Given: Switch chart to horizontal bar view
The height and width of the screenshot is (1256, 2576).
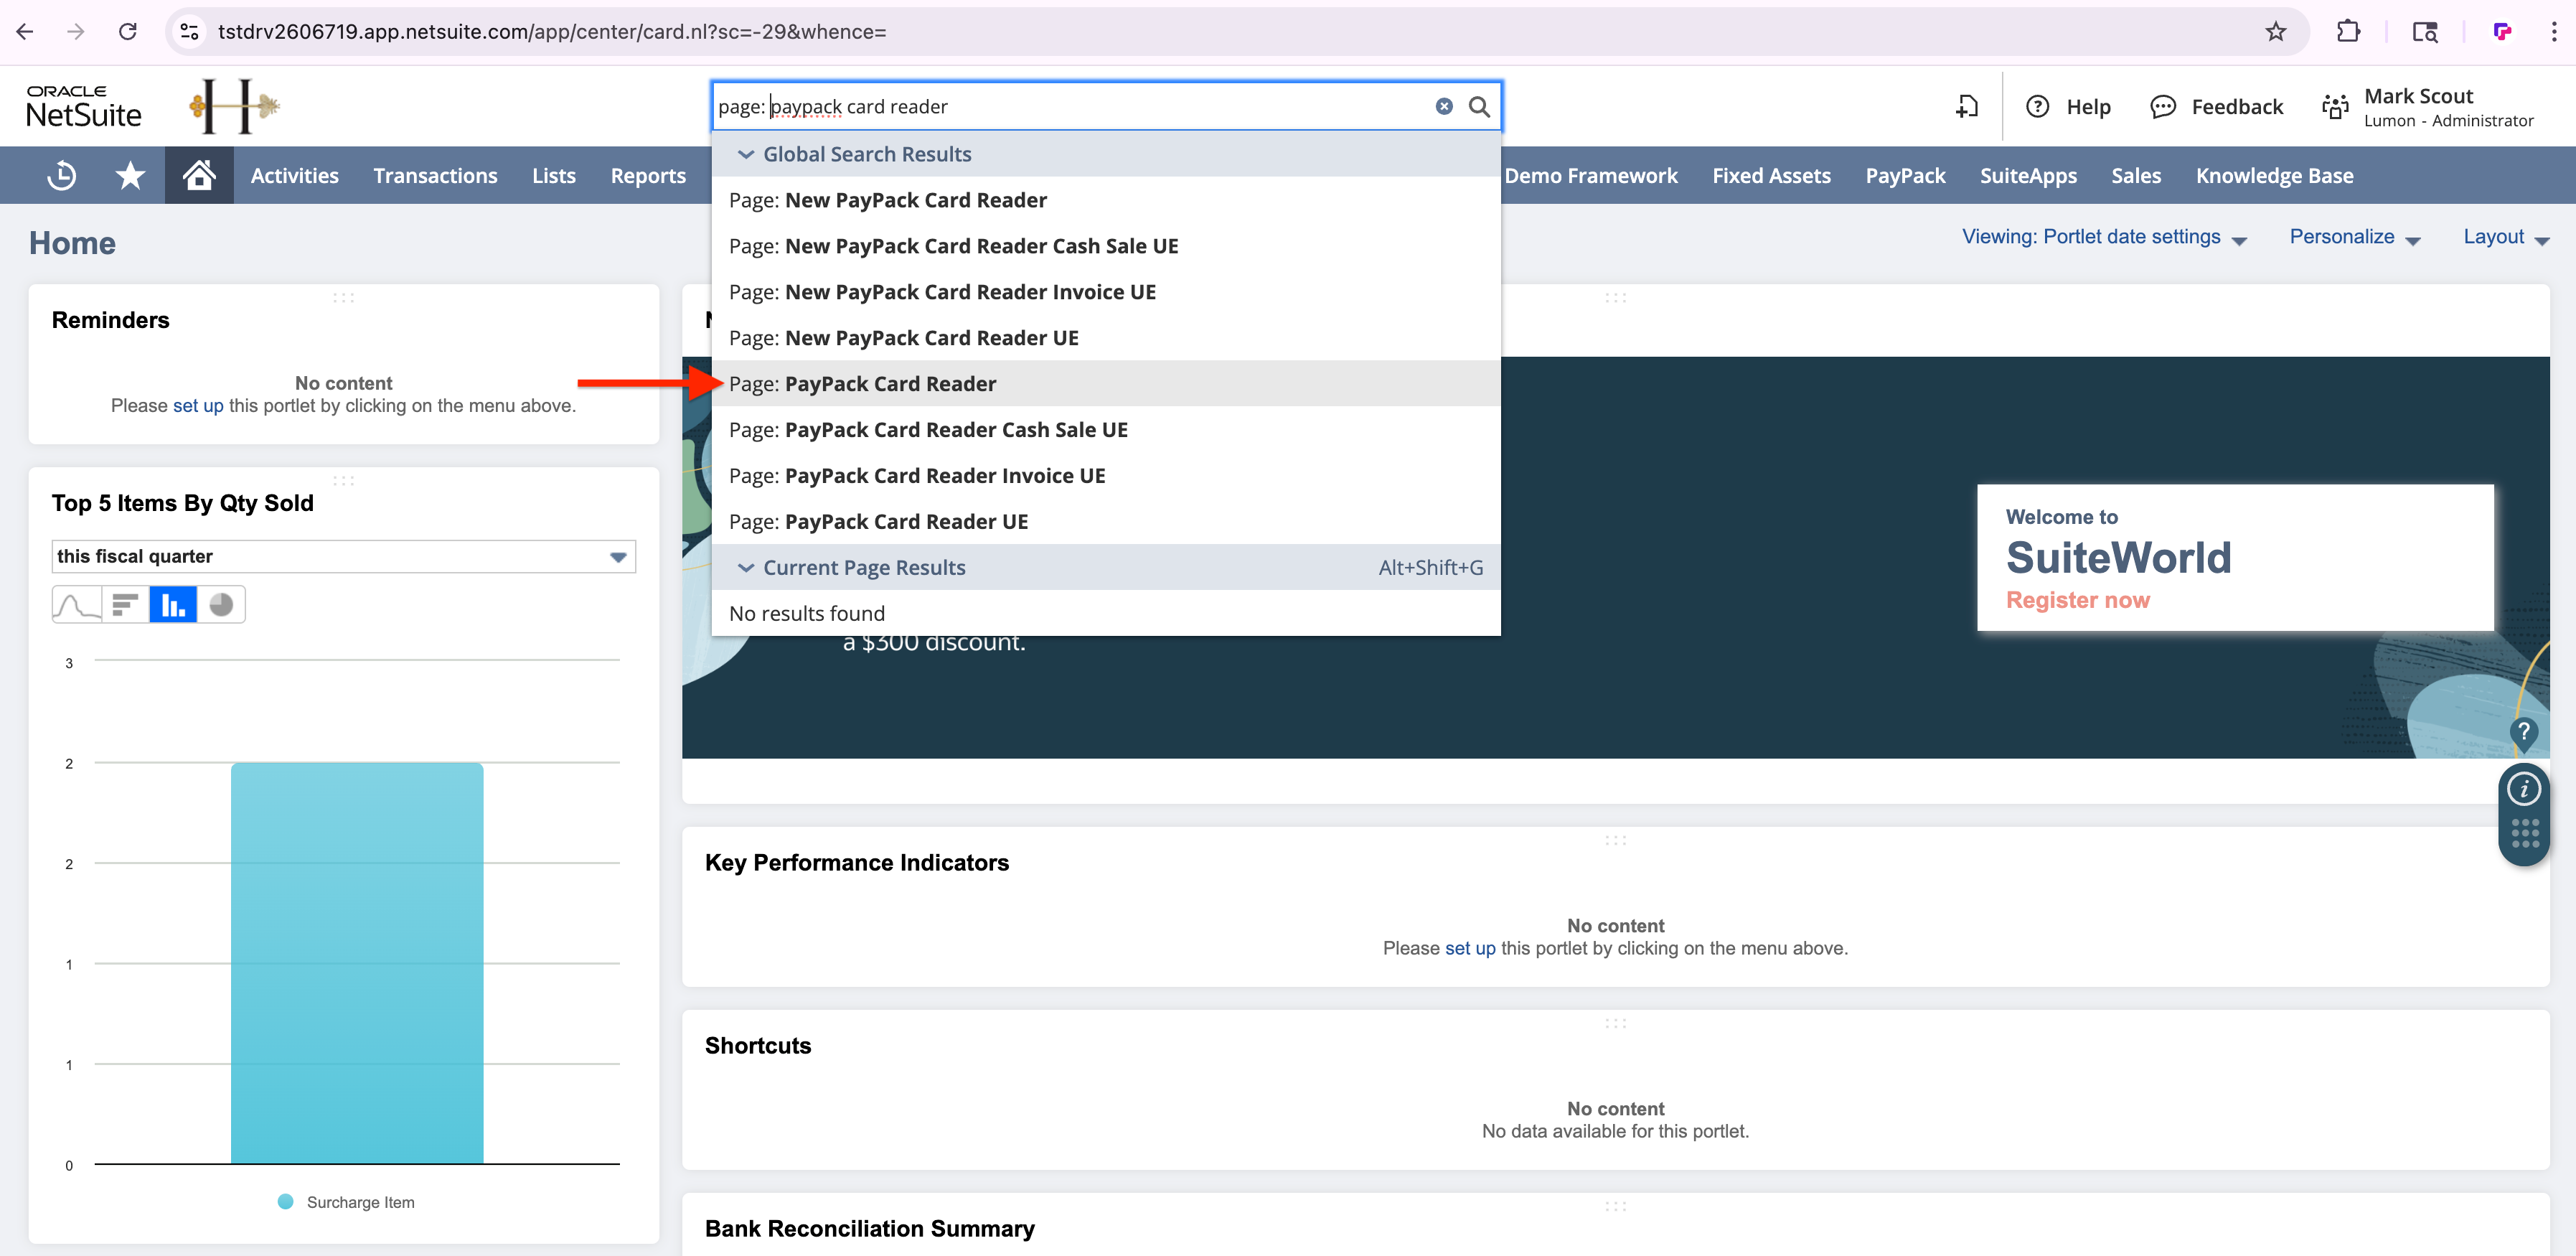Looking at the screenshot, I should (x=125, y=605).
